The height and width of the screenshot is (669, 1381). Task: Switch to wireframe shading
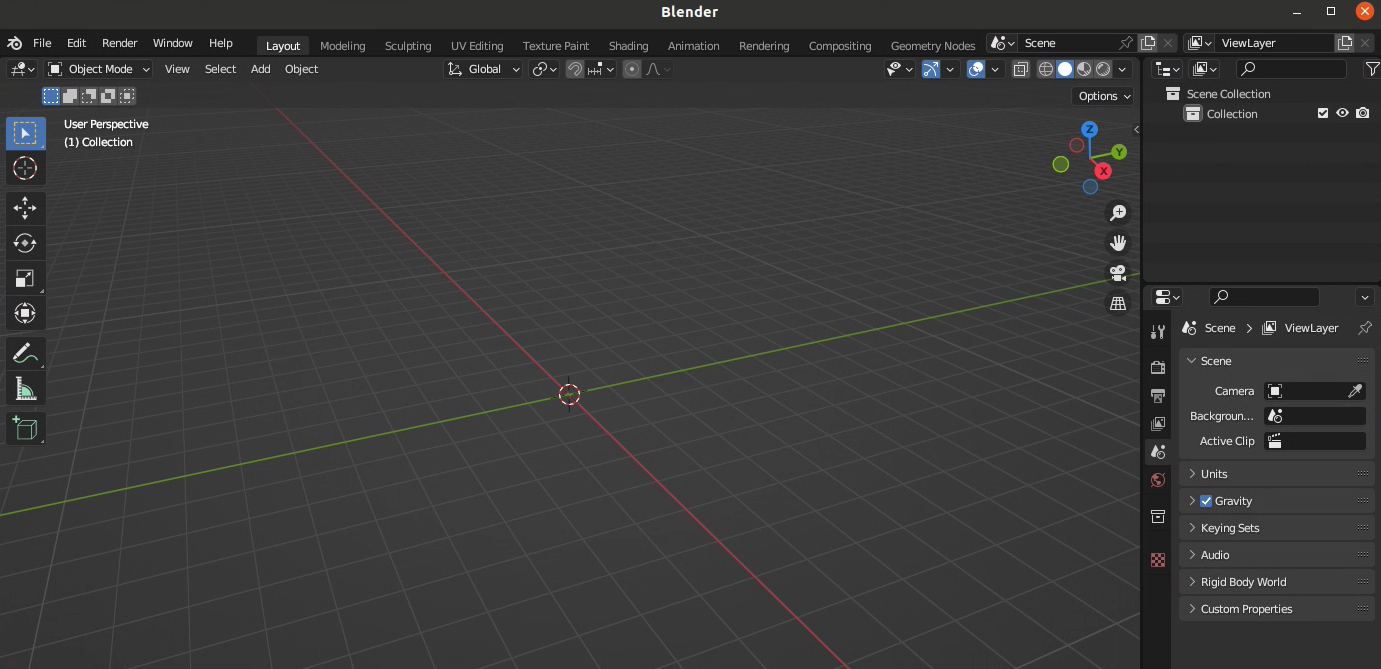(1046, 69)
